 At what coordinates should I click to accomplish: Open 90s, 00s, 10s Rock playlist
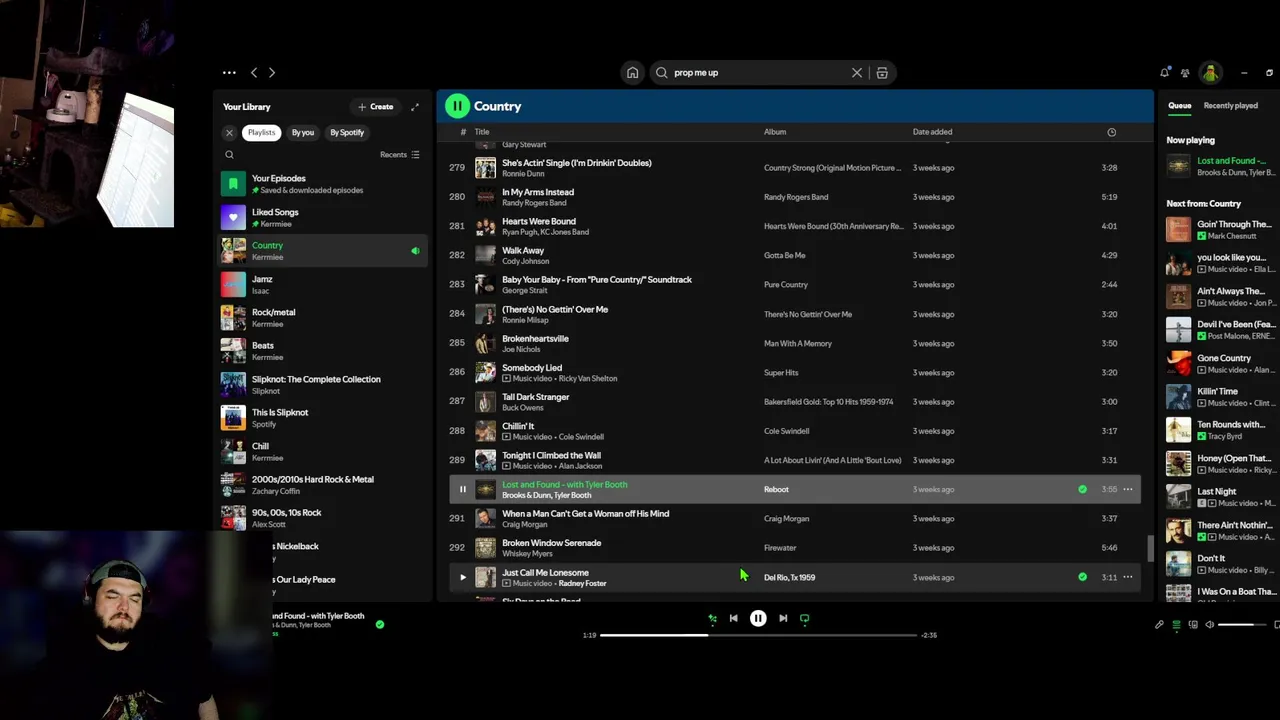(x=324, y=517)
